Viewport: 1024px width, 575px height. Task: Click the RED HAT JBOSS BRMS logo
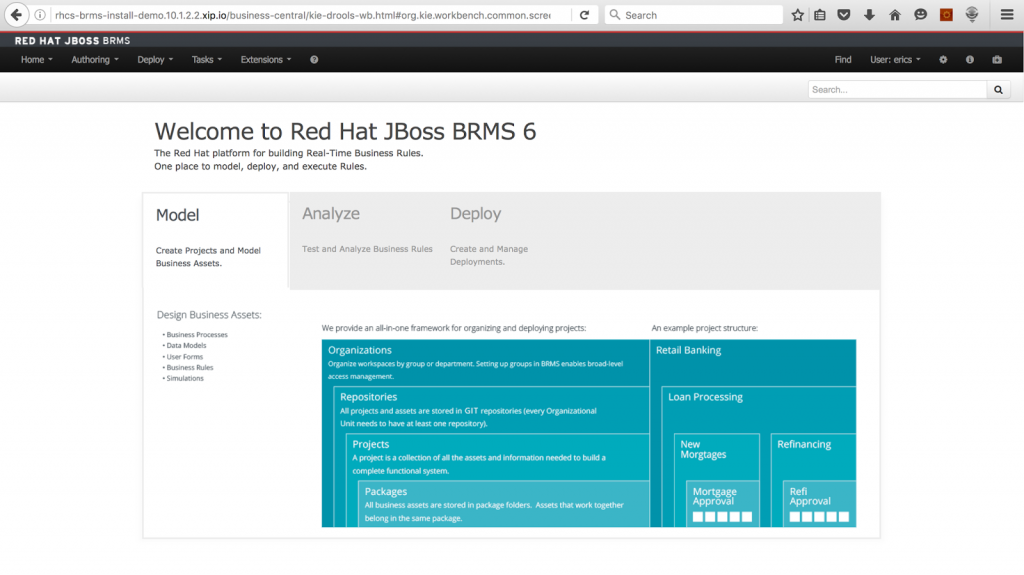(x=72, y=41)
